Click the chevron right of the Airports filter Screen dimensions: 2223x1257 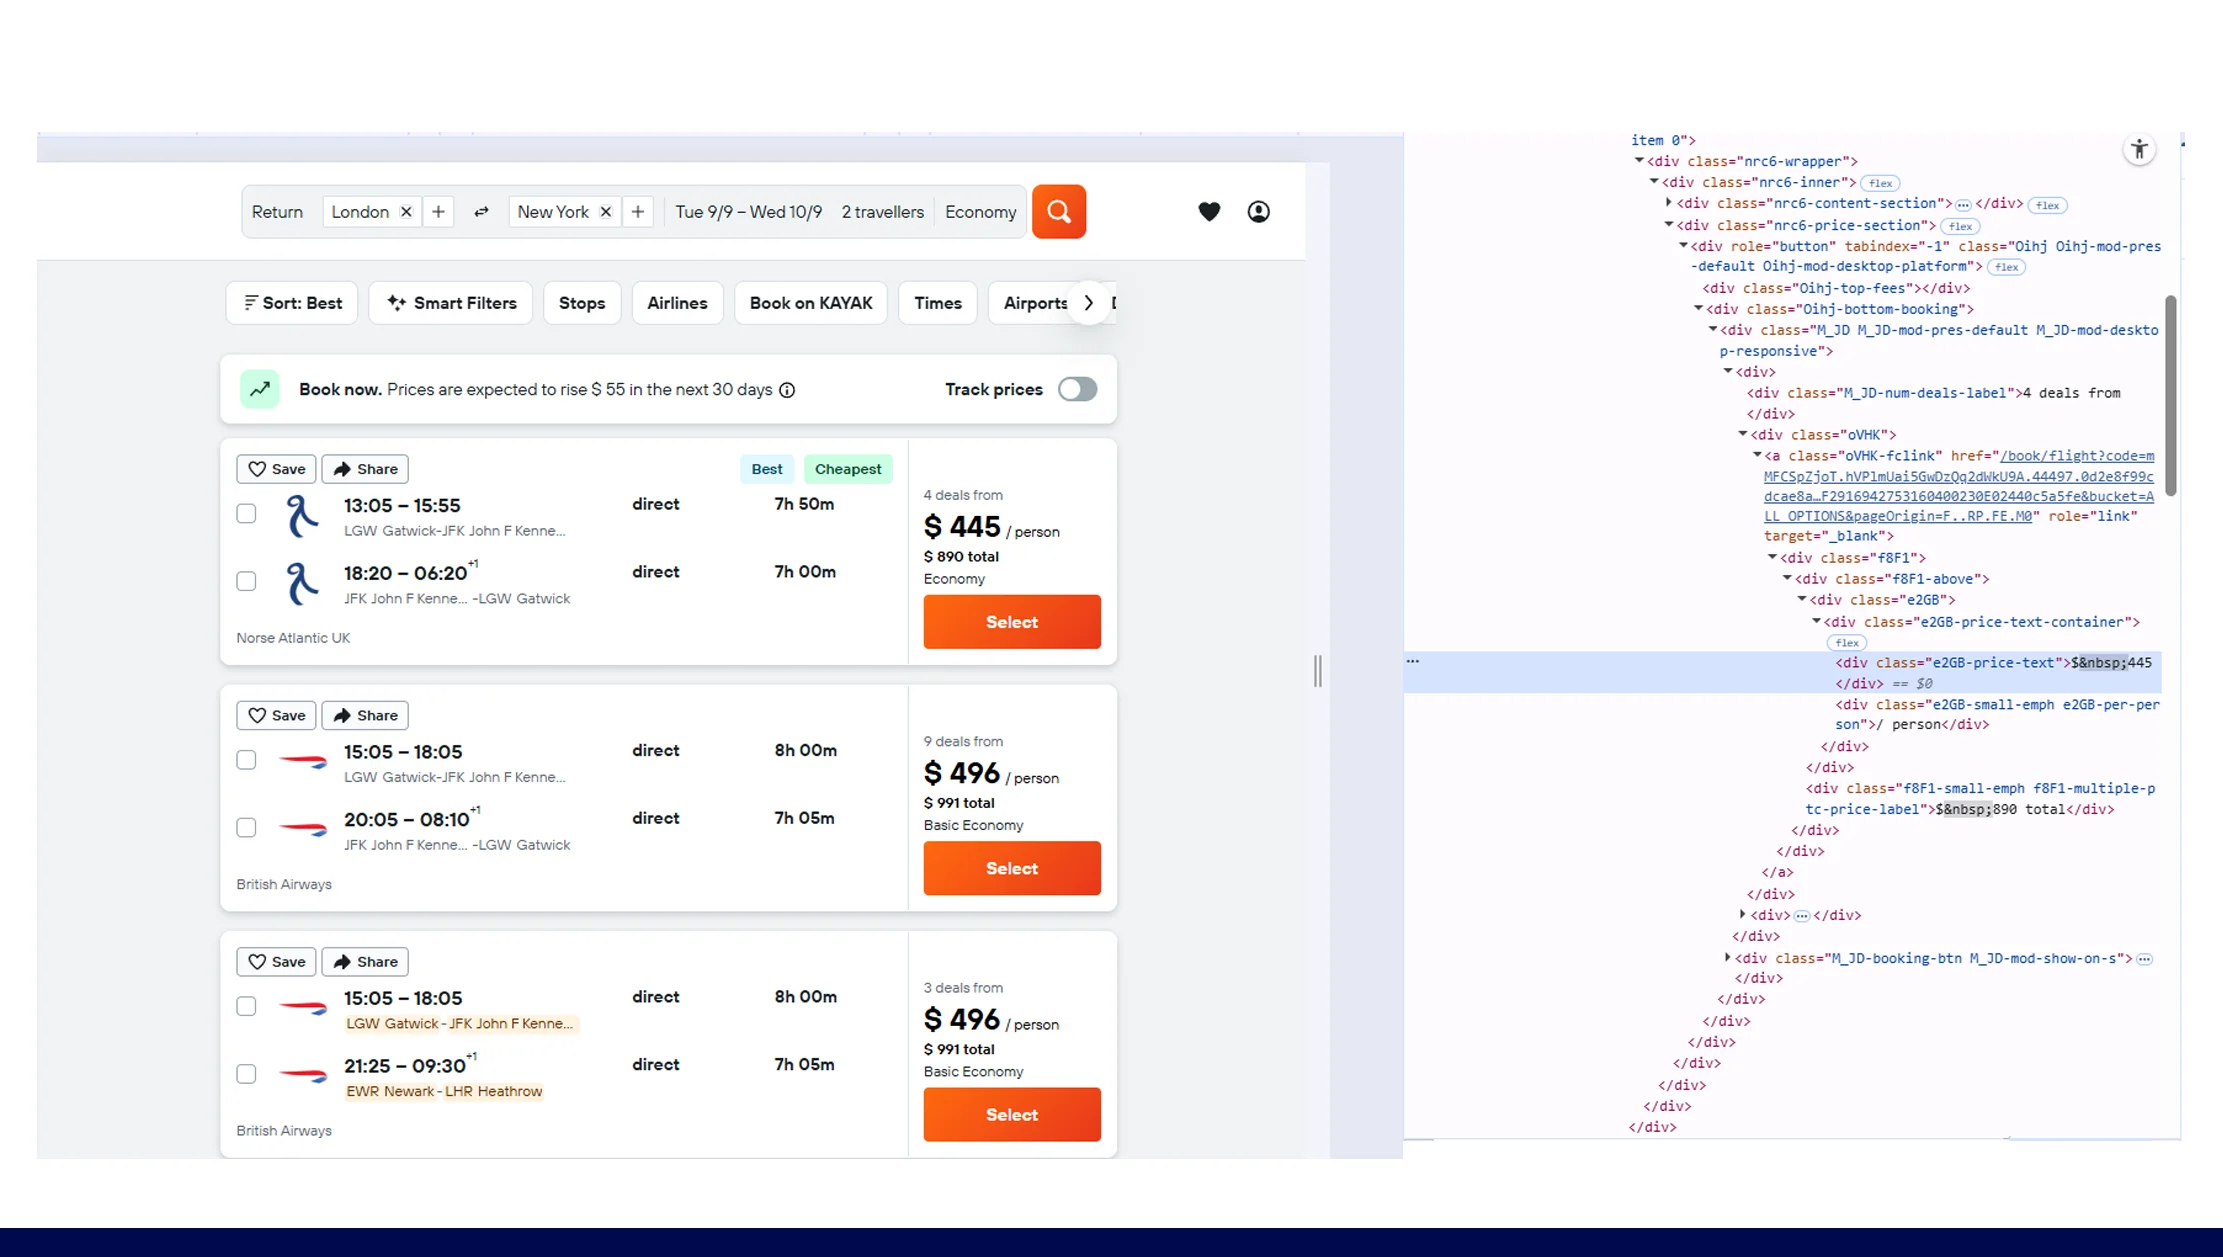click(1088, 303)
